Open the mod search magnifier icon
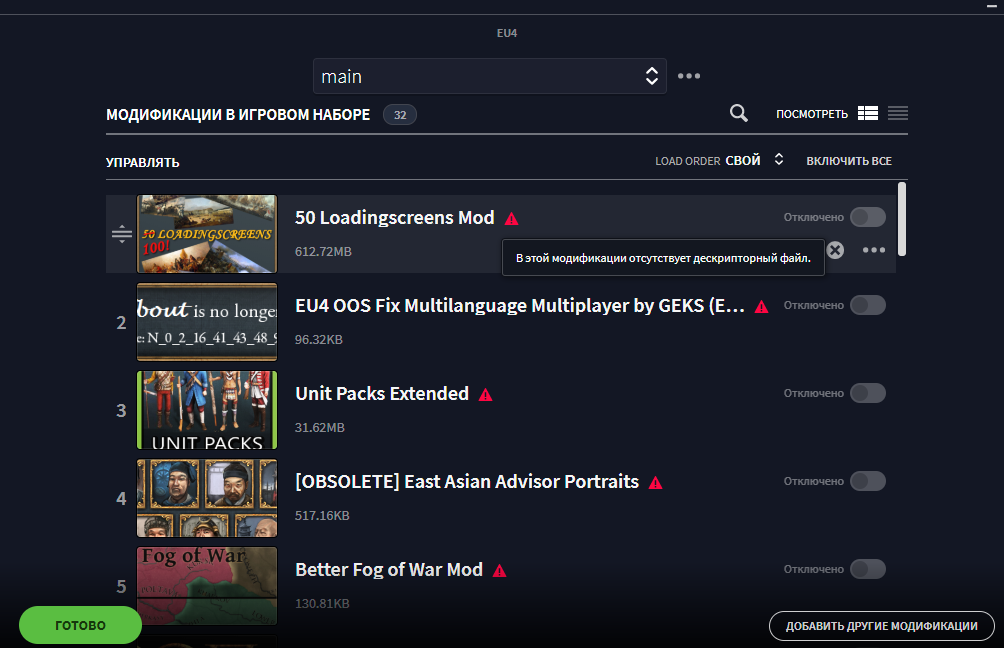The width and height of the screenshot is (1004, 648). pos(739,114)
